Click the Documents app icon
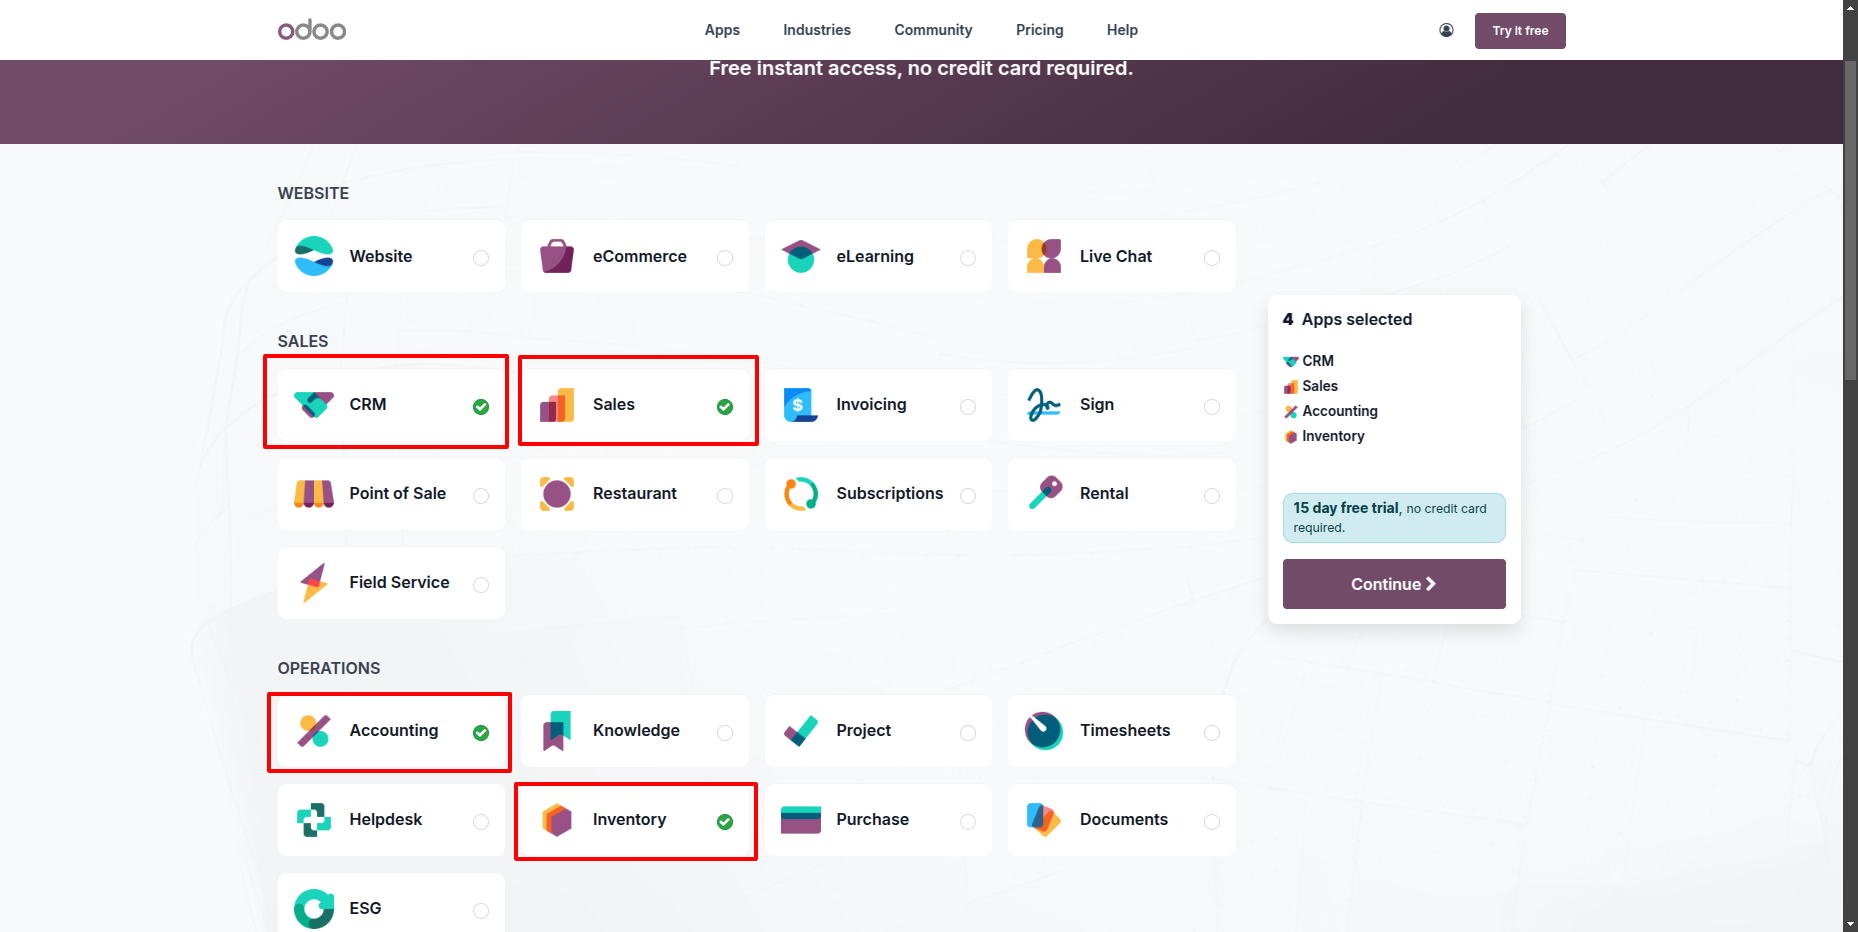Viewport: 1858px width, 932px height. [1044, 819]
